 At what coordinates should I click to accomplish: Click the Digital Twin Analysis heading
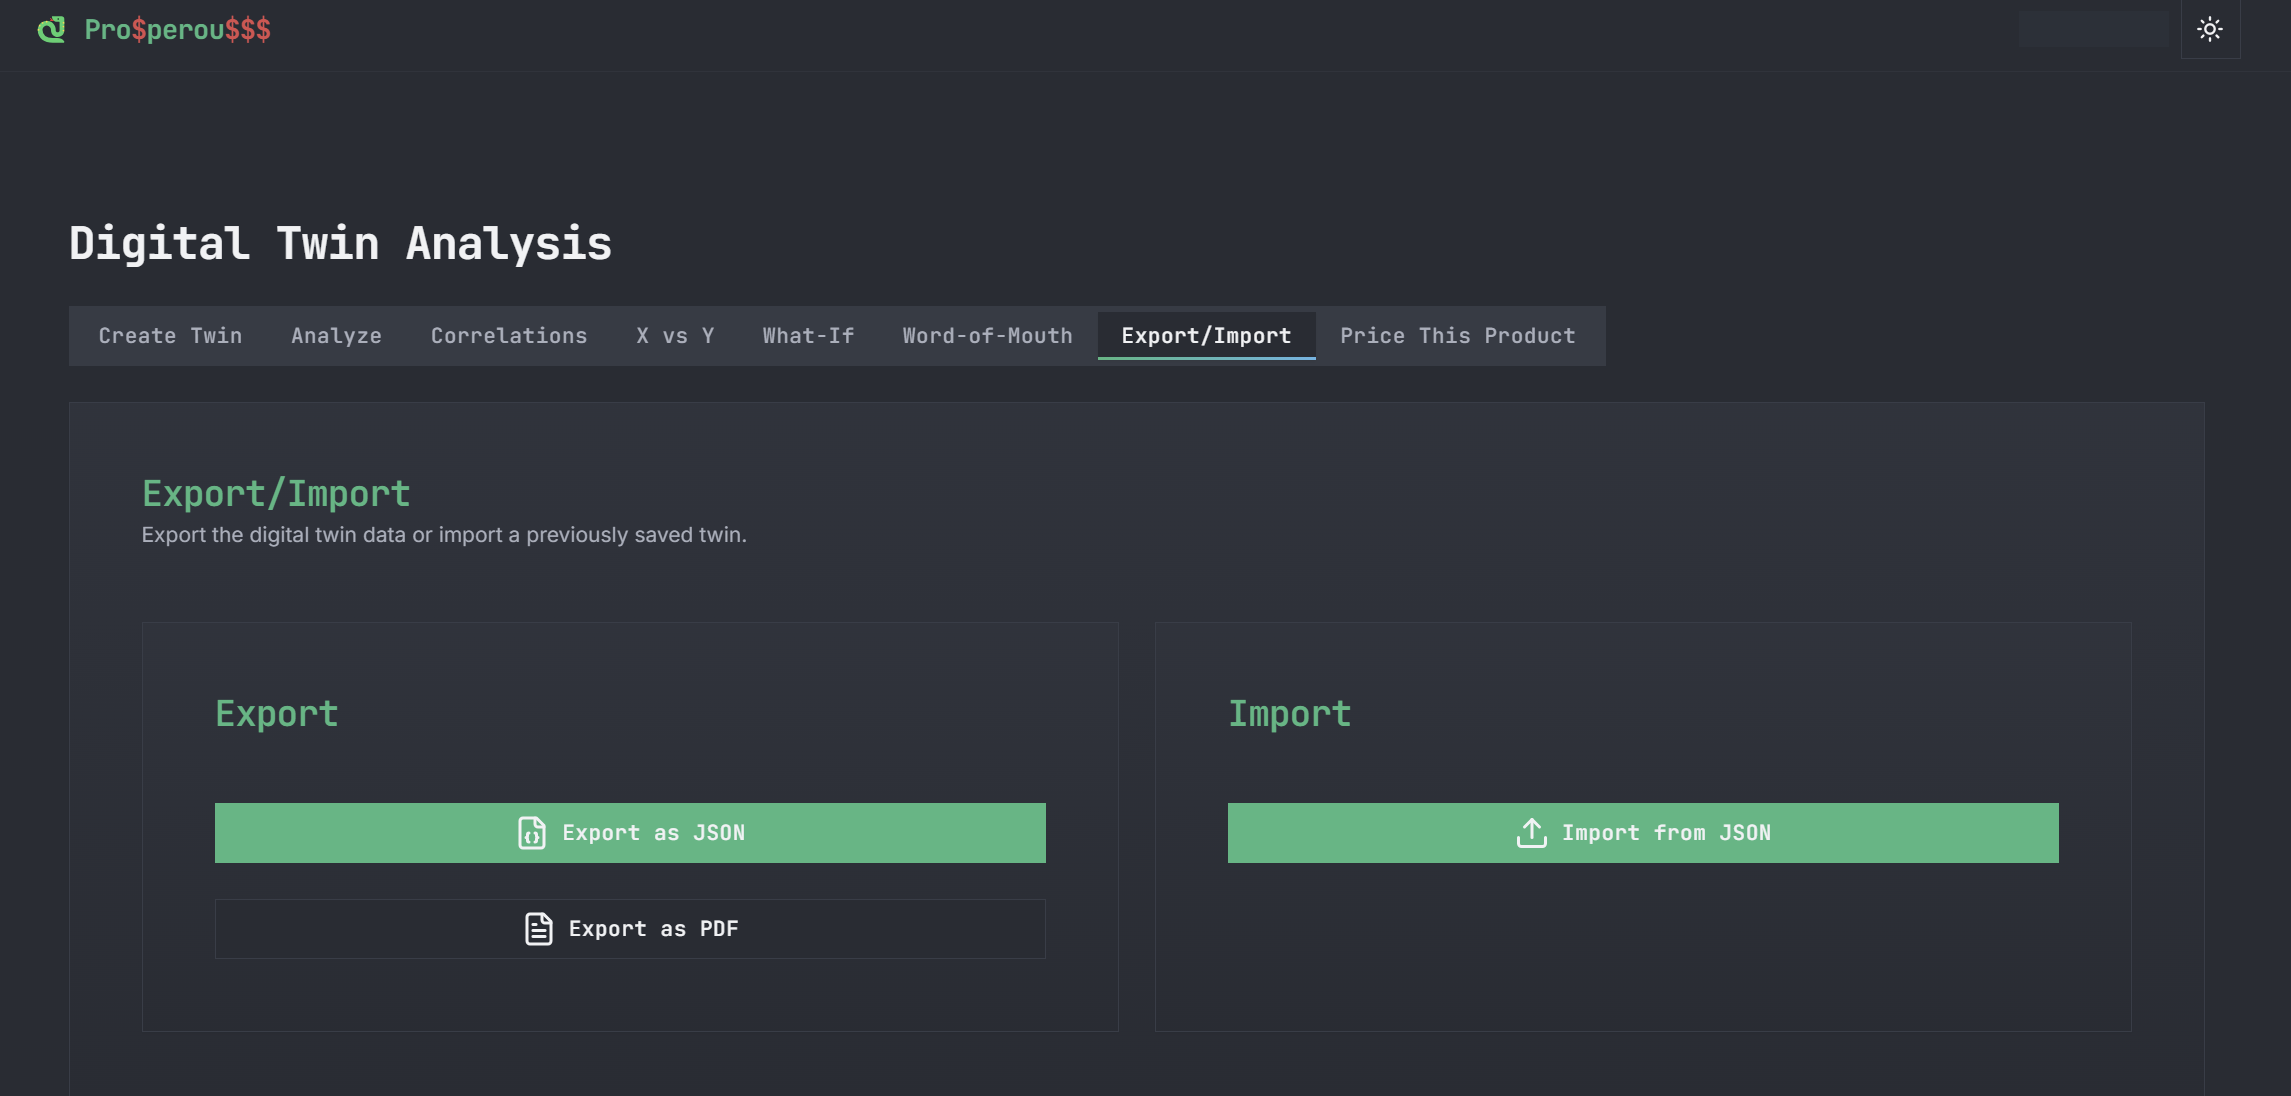340,243
